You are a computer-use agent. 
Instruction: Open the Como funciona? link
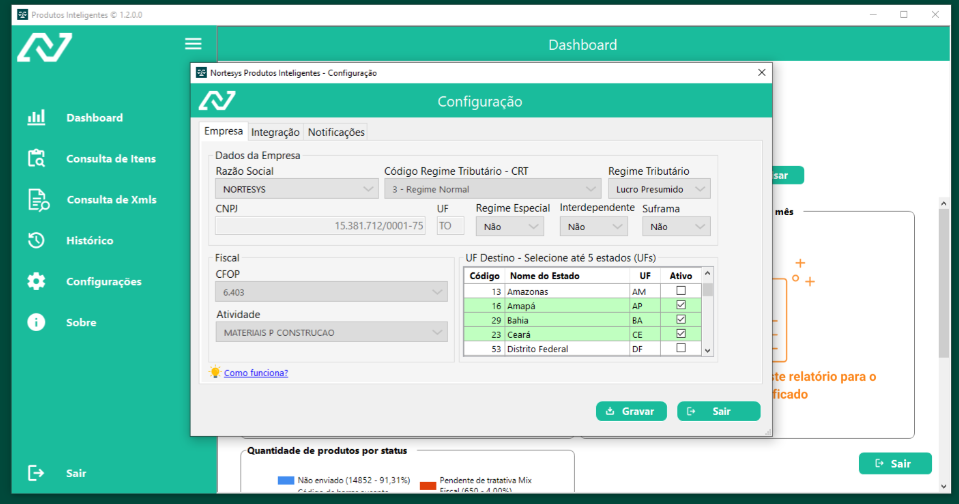(x=255, y=373)
